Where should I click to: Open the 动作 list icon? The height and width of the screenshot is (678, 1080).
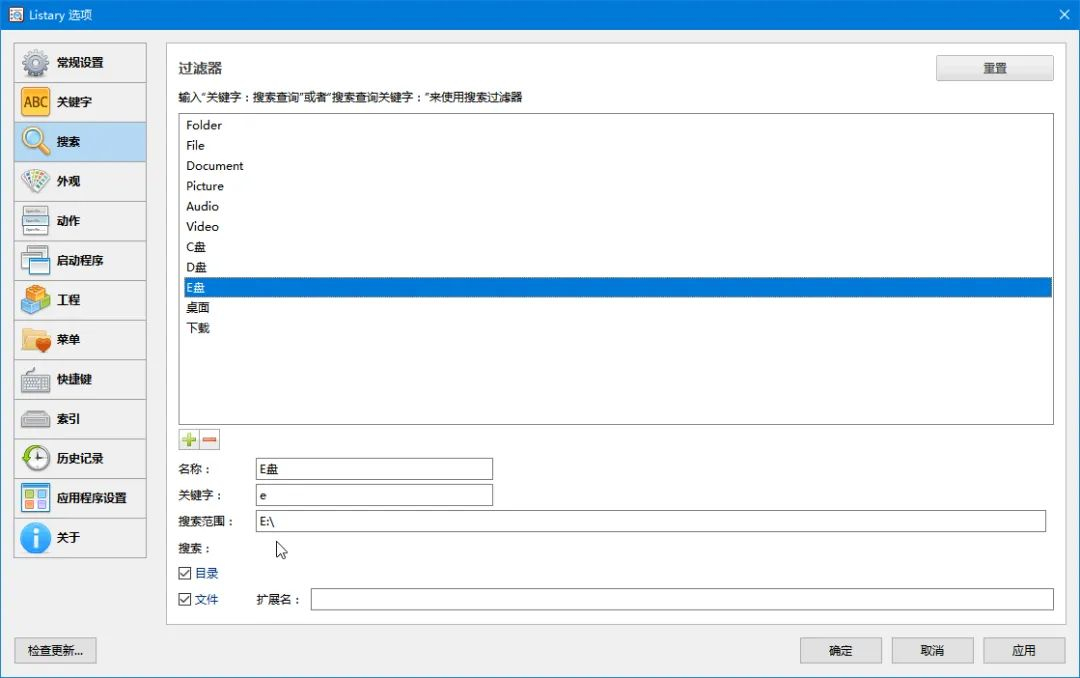coord(35,220)
